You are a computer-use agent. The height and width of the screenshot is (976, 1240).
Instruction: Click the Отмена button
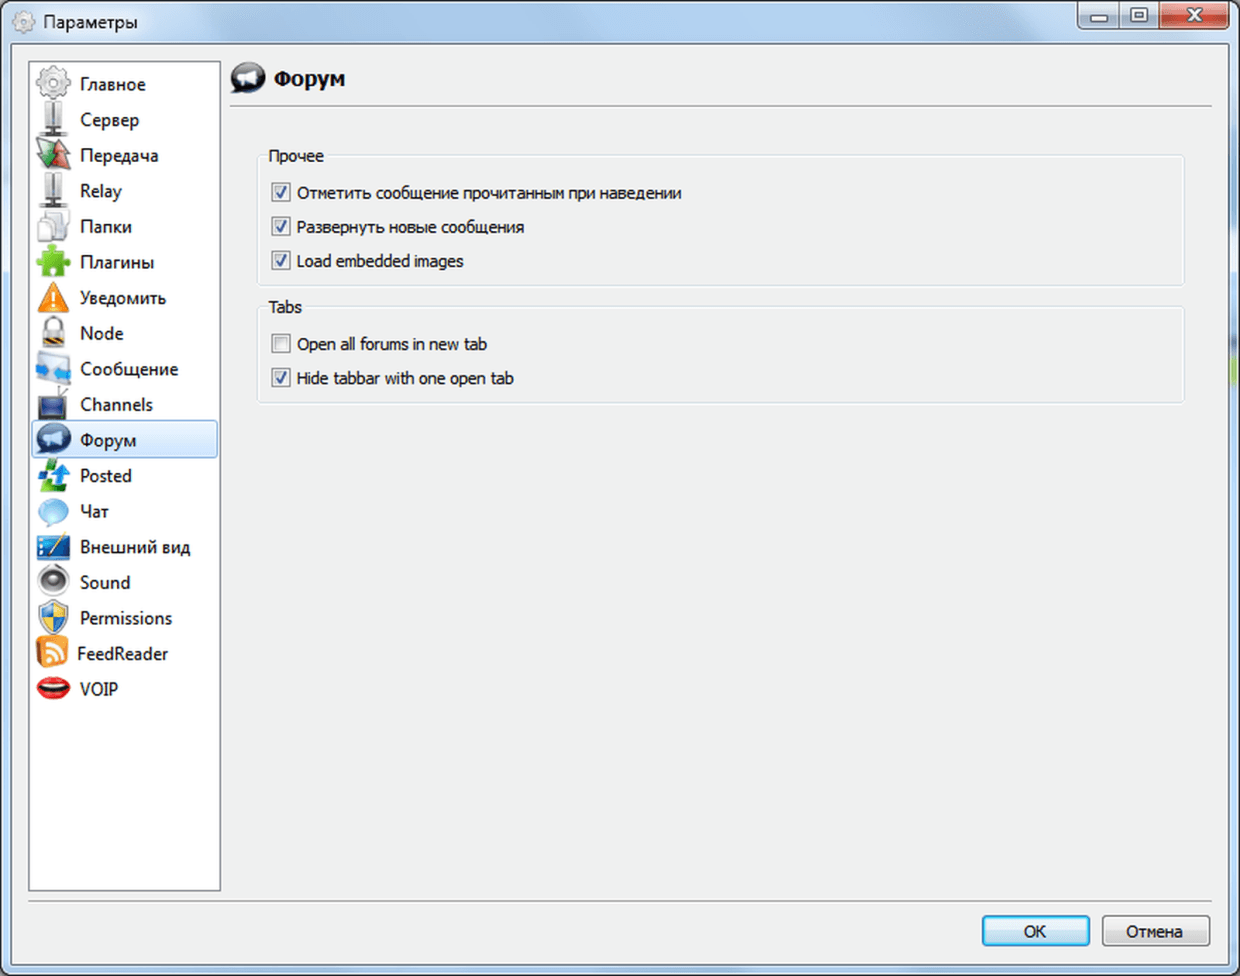[1155, 931]
